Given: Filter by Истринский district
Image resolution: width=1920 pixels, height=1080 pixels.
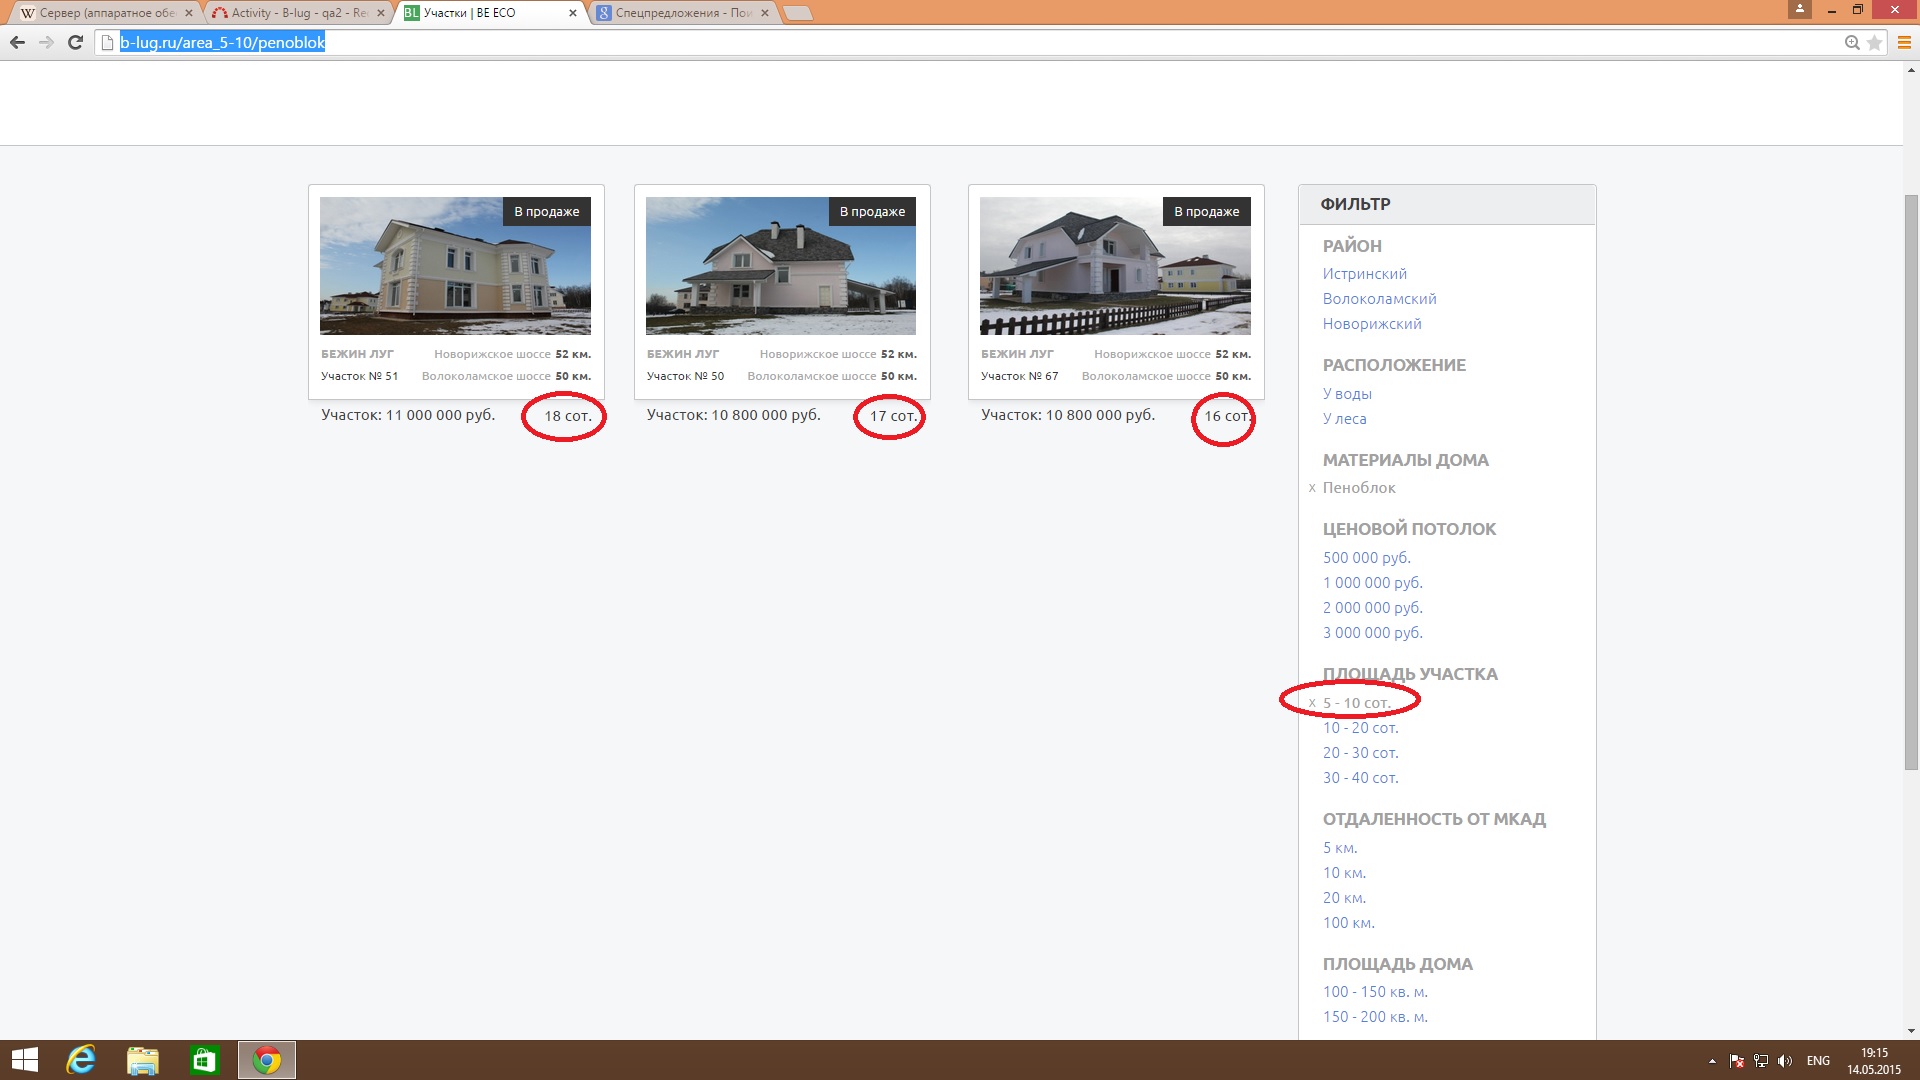Looking at the screenshot, I should pos(1364,274).
